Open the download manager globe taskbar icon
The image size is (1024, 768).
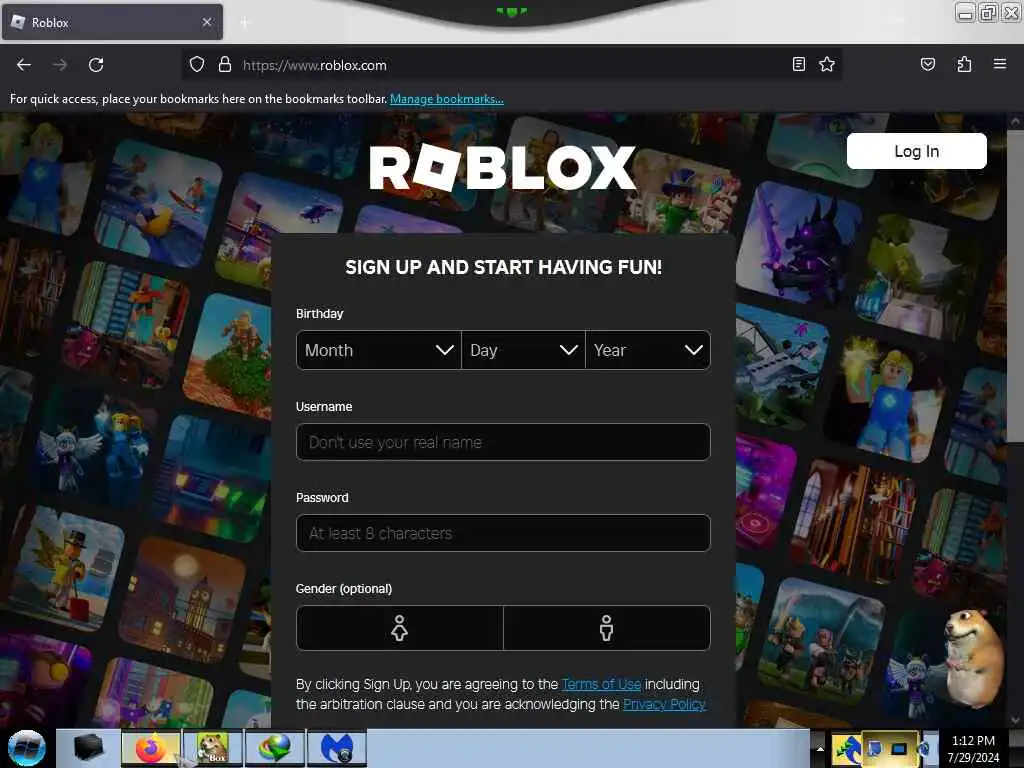(x=275, y=748)
